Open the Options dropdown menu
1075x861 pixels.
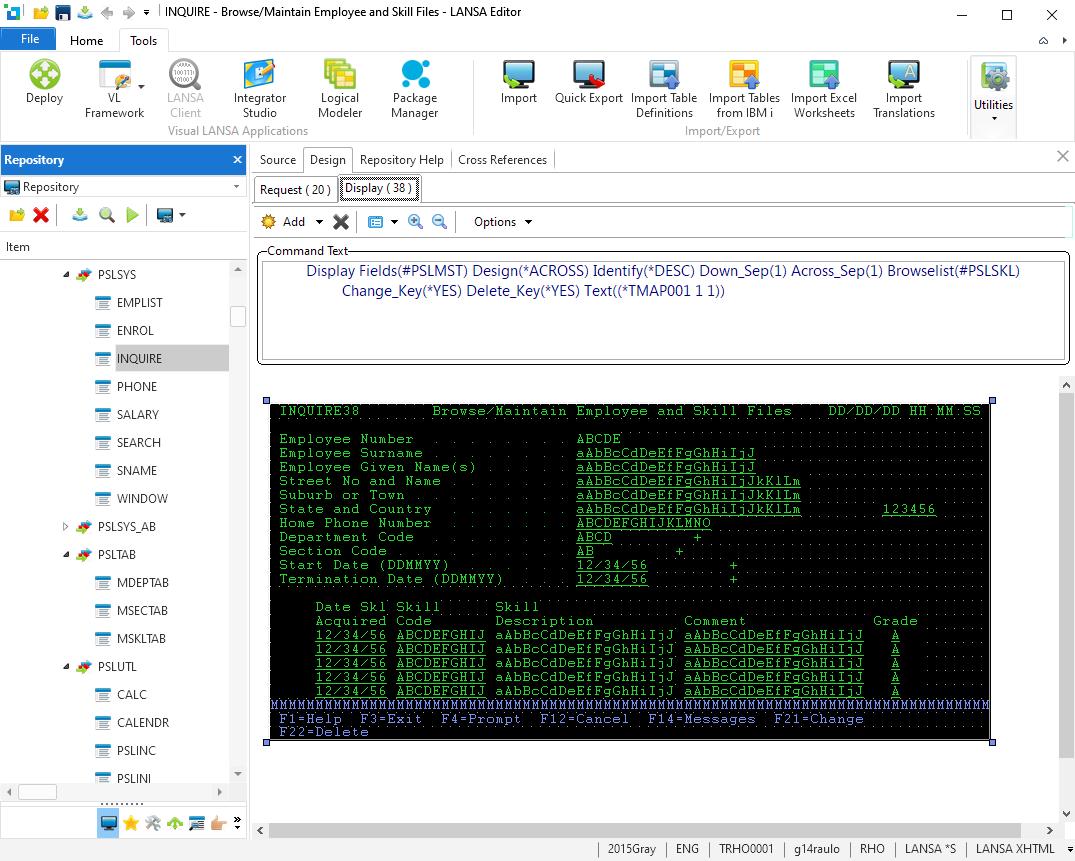coord(503,222)
